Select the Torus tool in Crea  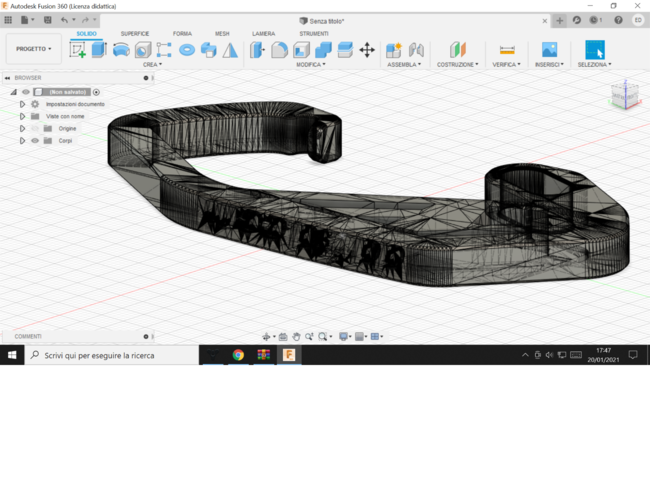(186, 50)
